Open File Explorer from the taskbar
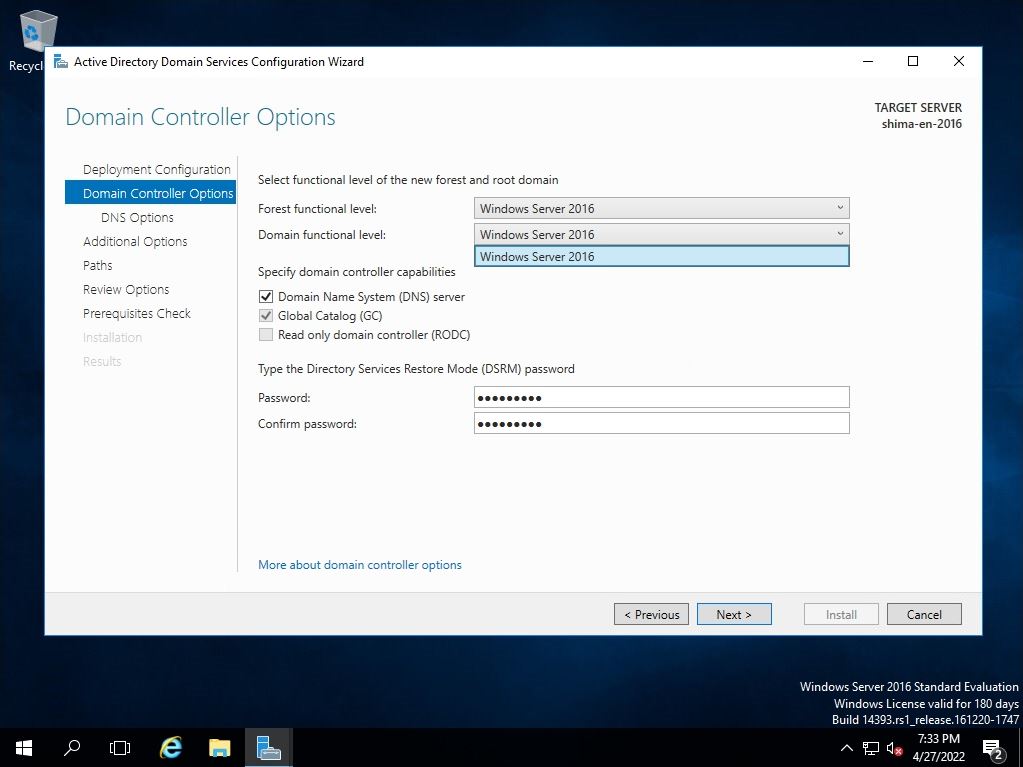This screenshot has height=767, width=1023. point(219,747)
